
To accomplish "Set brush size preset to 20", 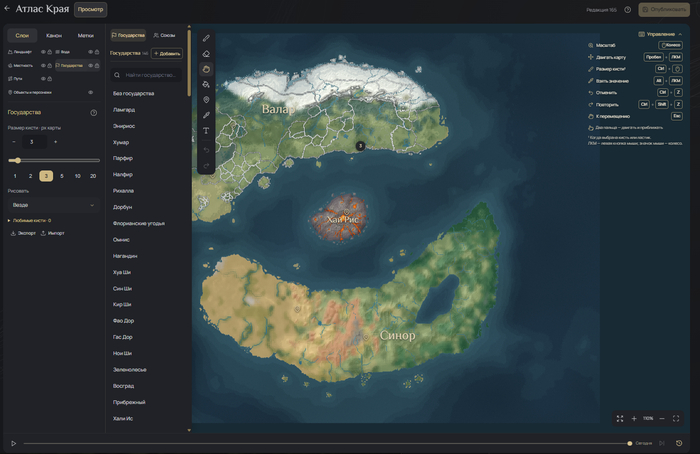I will click(x=93, y=176).
